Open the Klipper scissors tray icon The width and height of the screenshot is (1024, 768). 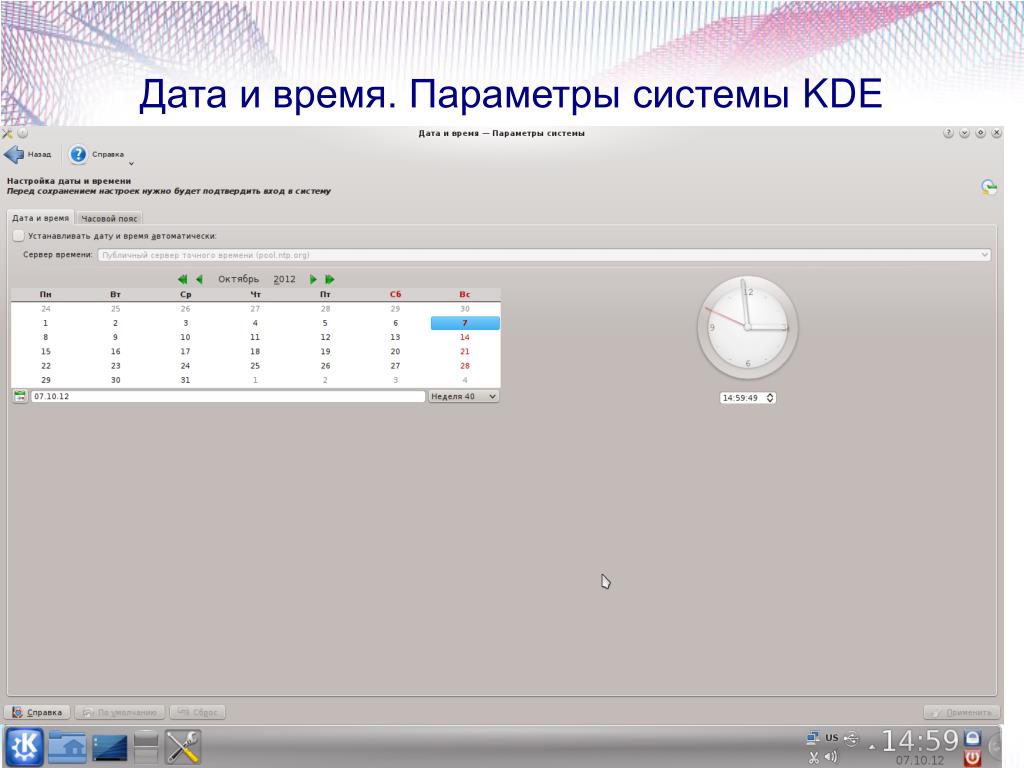(814, 758)
